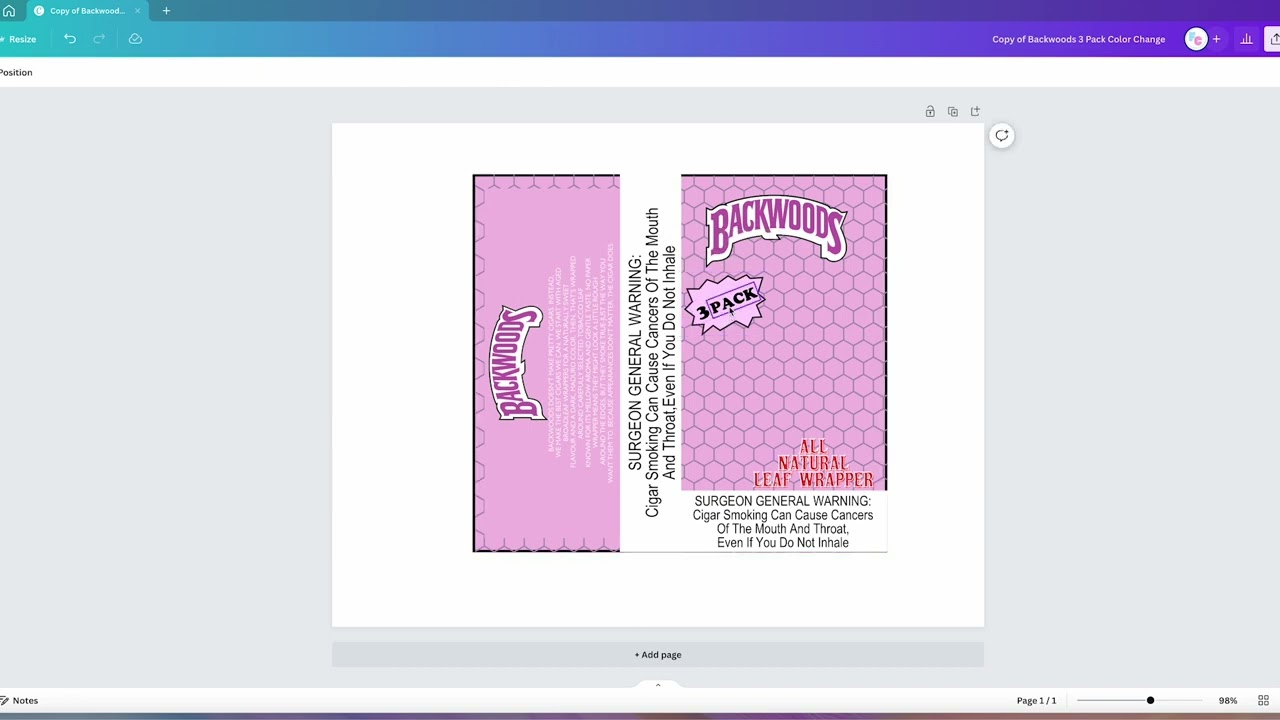Select the BACKWOODS logo on right panel
This screenshot has height=720, width=1280.
pos(777,231)
